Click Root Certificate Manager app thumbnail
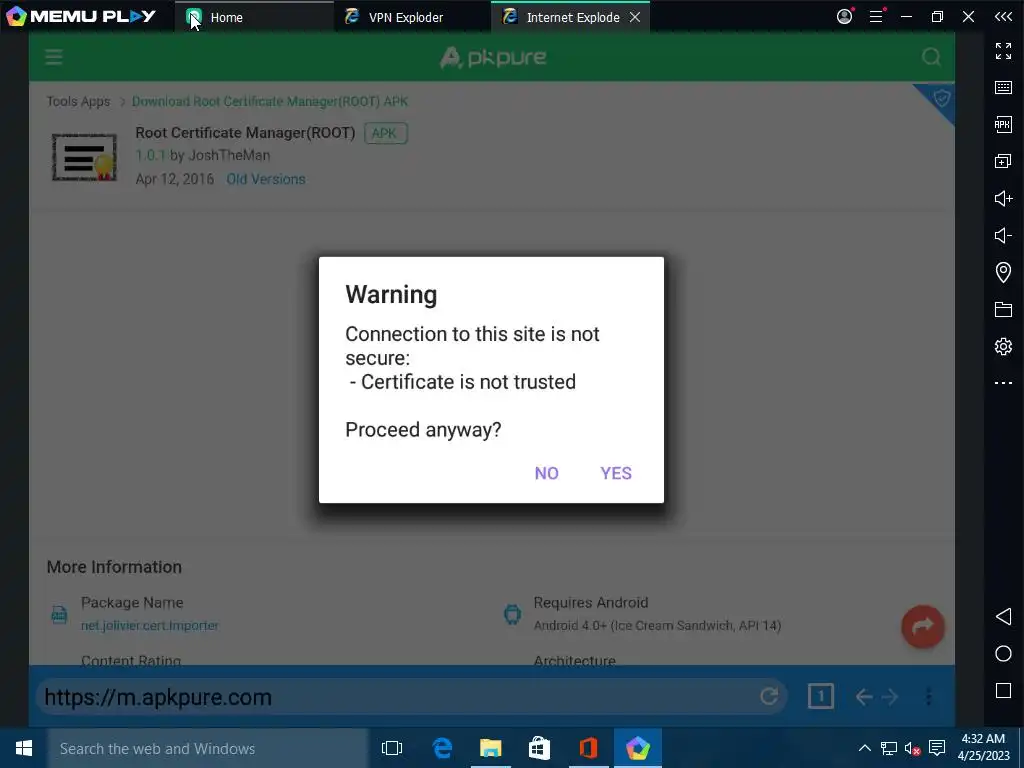The image size is (1024, 768). (84, 157)
